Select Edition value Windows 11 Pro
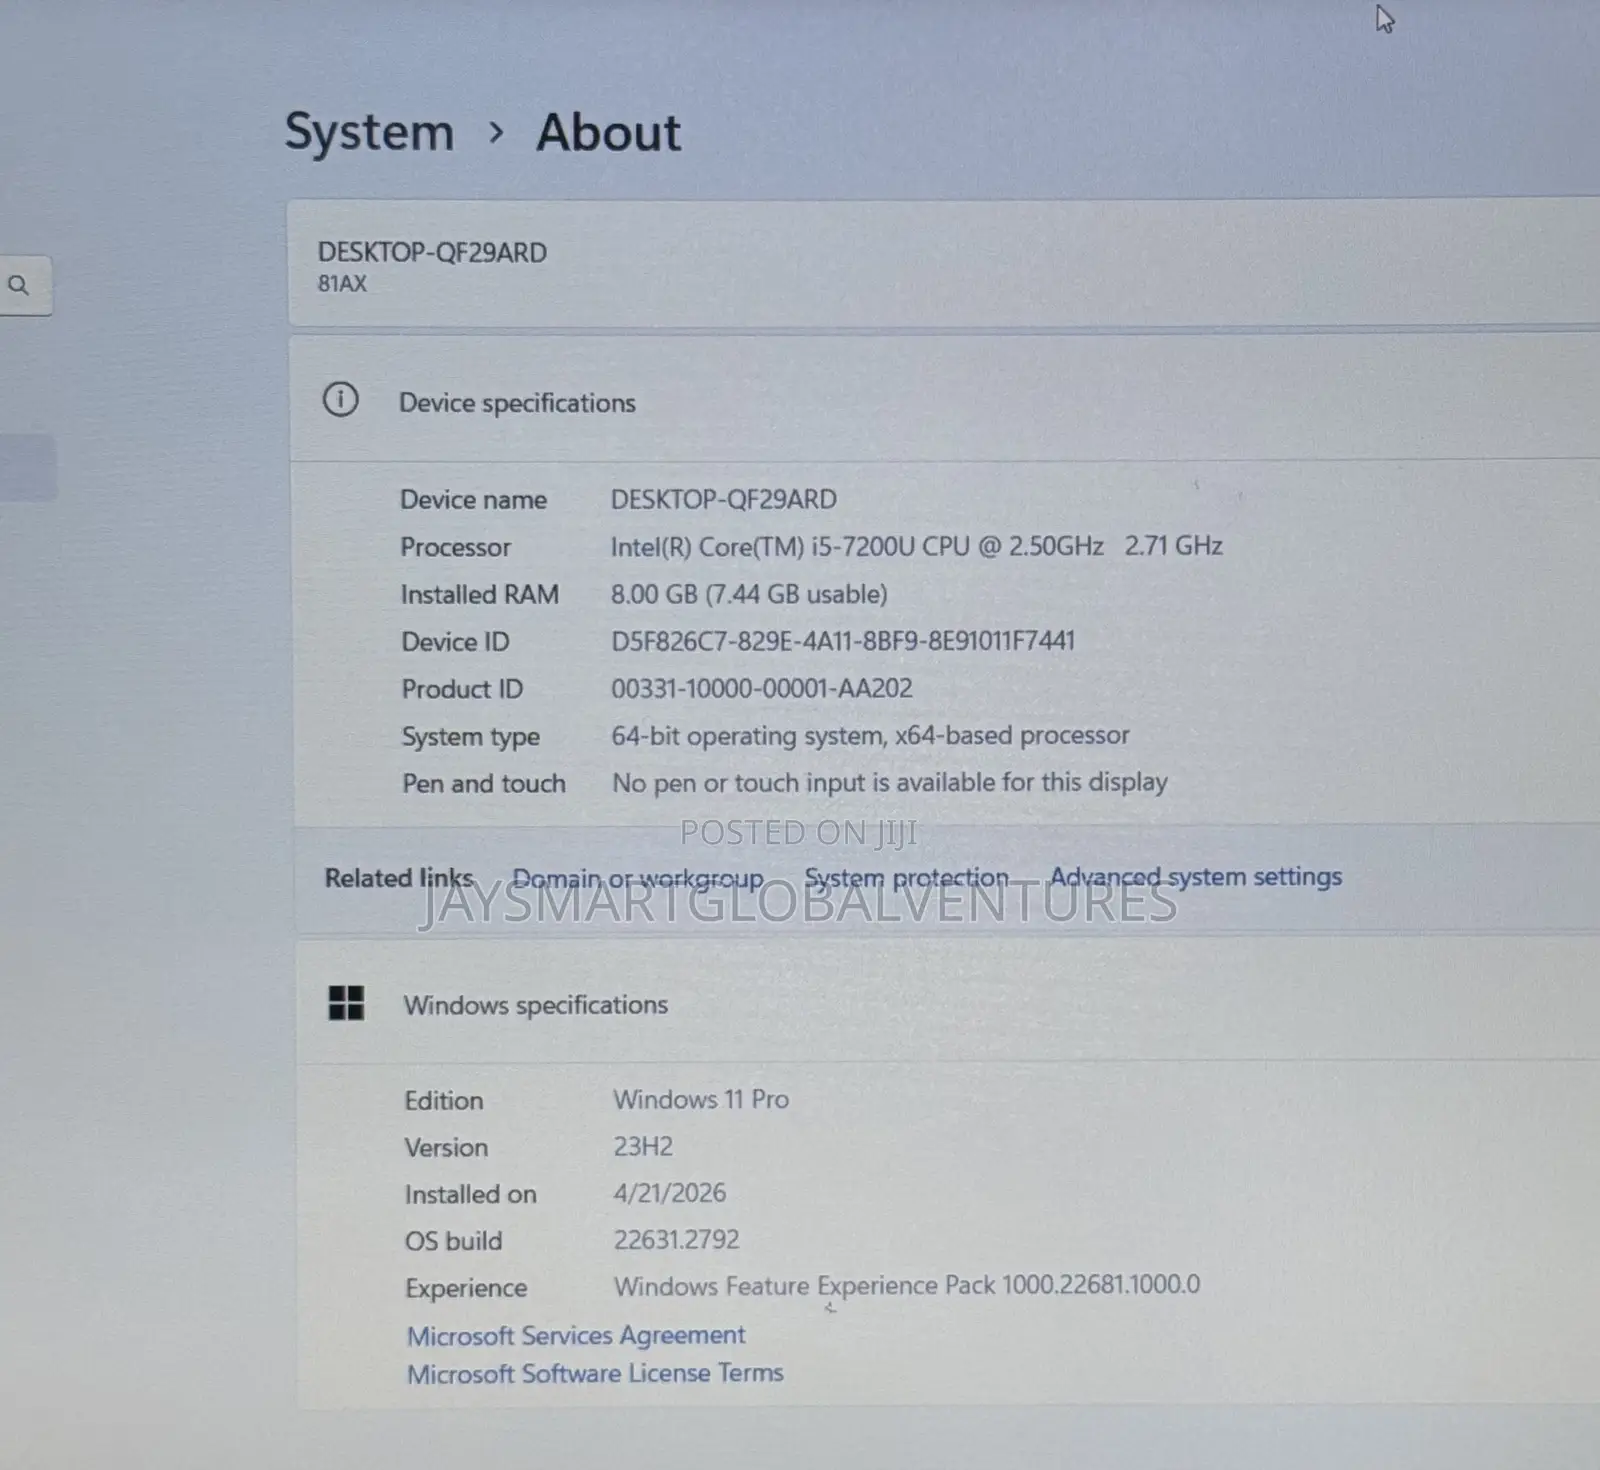Screen dimensions: 1600x1470 pyautogui.click(x=701, y=1099)
